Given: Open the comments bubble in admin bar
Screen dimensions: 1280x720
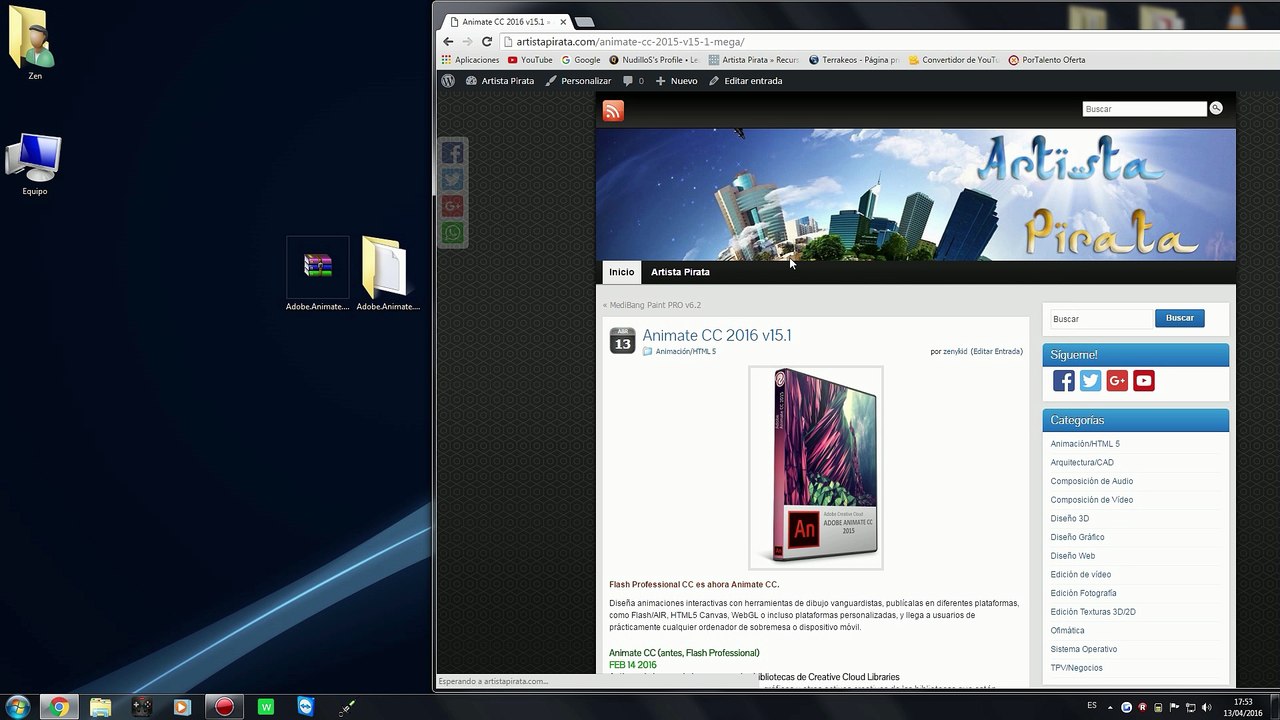Looking at the screenshot, I should coord(633,81).
